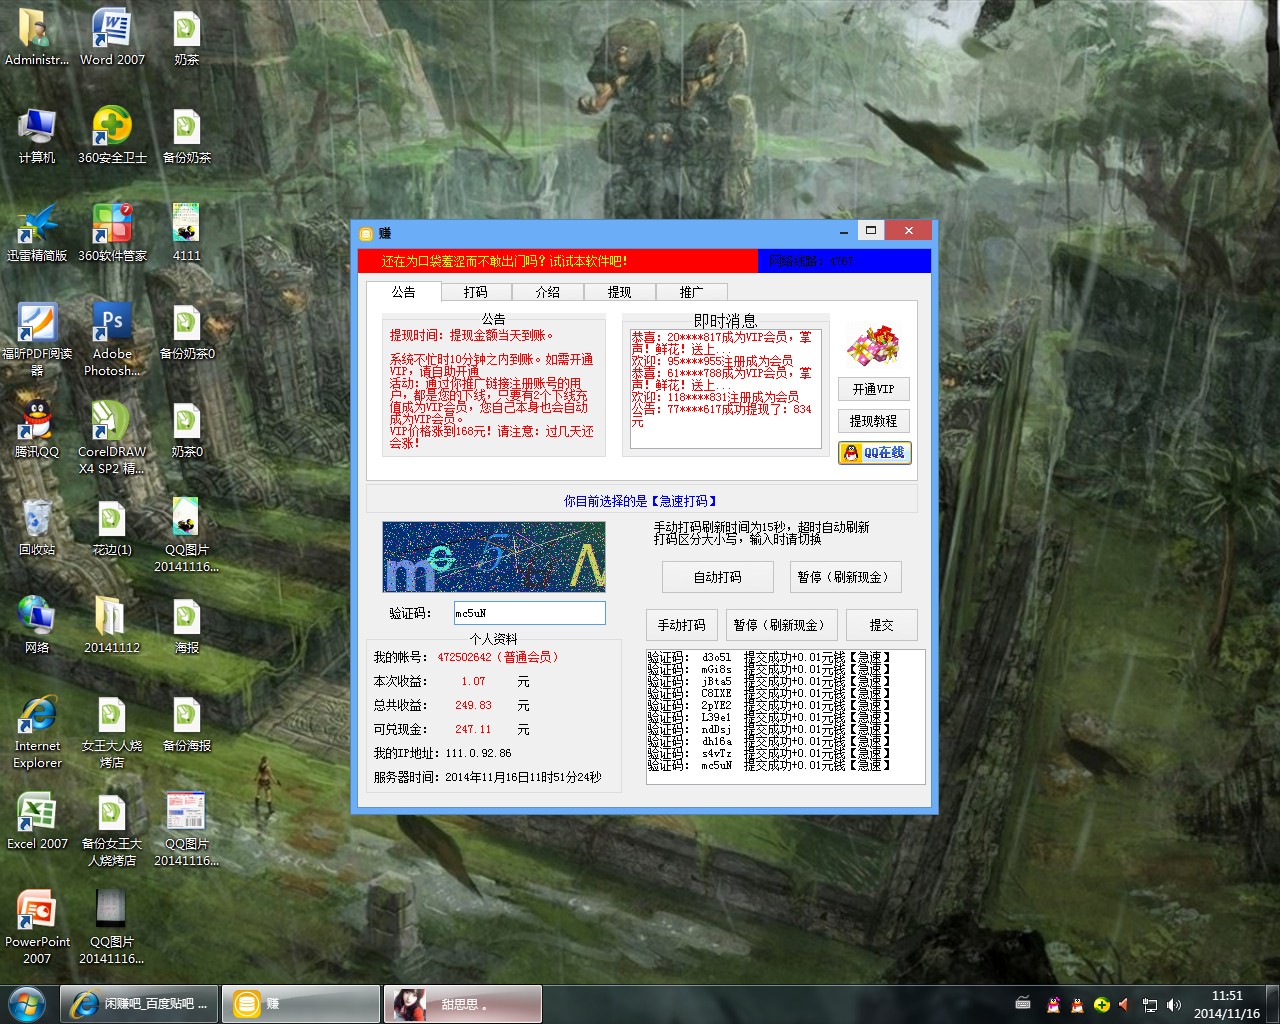Click the gift box icon above 开通VIP
The width and height of the screenshot is (1280, 1024).
pos(873,346)
